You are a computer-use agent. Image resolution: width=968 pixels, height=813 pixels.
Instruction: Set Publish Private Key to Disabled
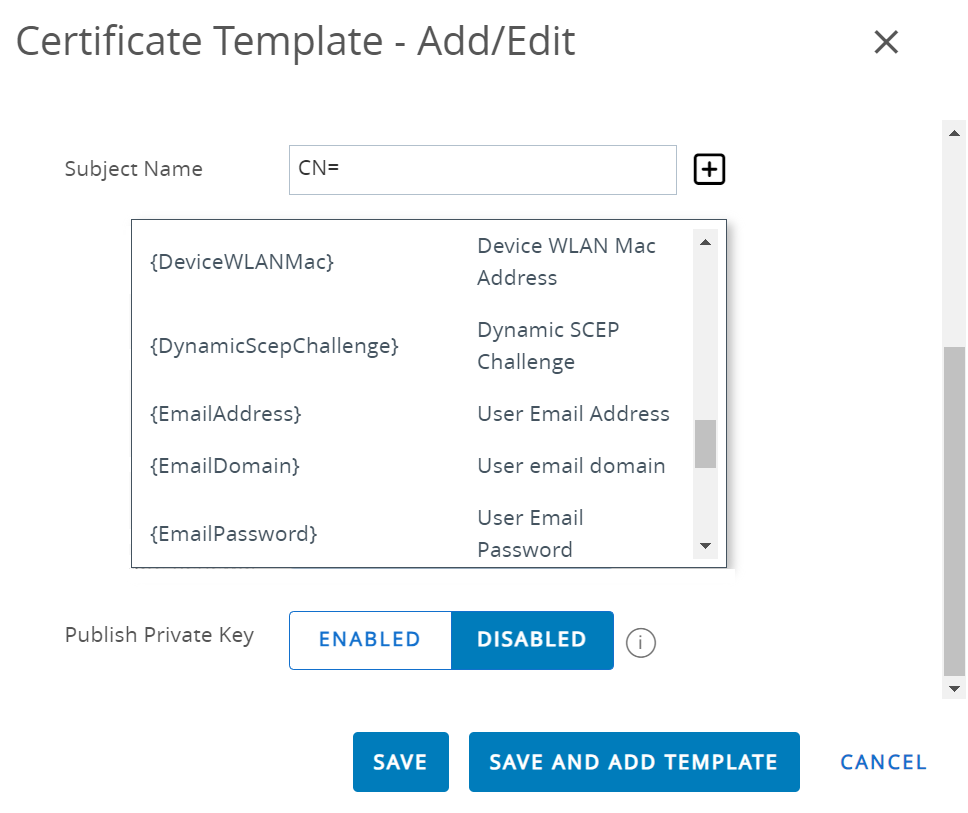tap(532, 640)
